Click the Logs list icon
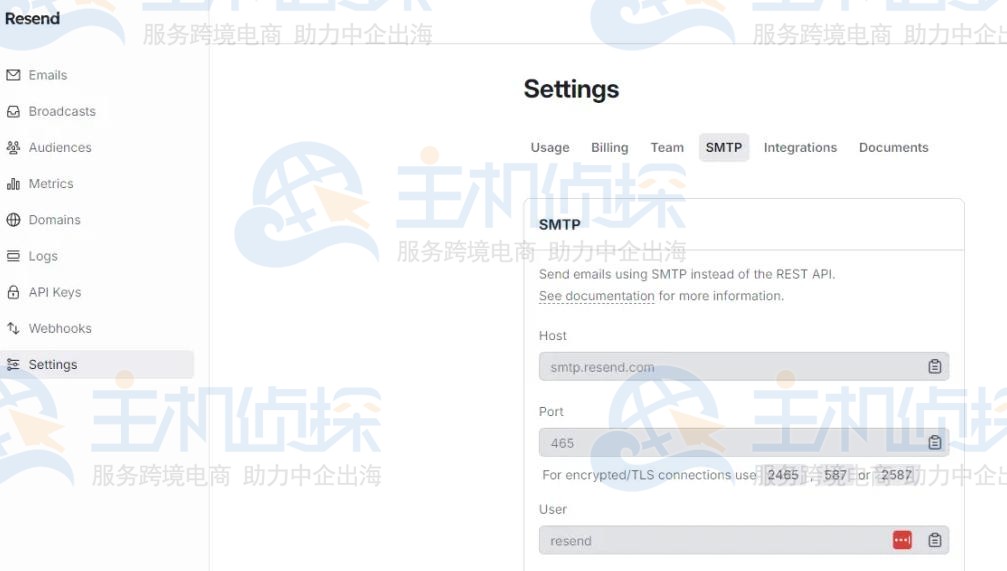 click(13, 256)
